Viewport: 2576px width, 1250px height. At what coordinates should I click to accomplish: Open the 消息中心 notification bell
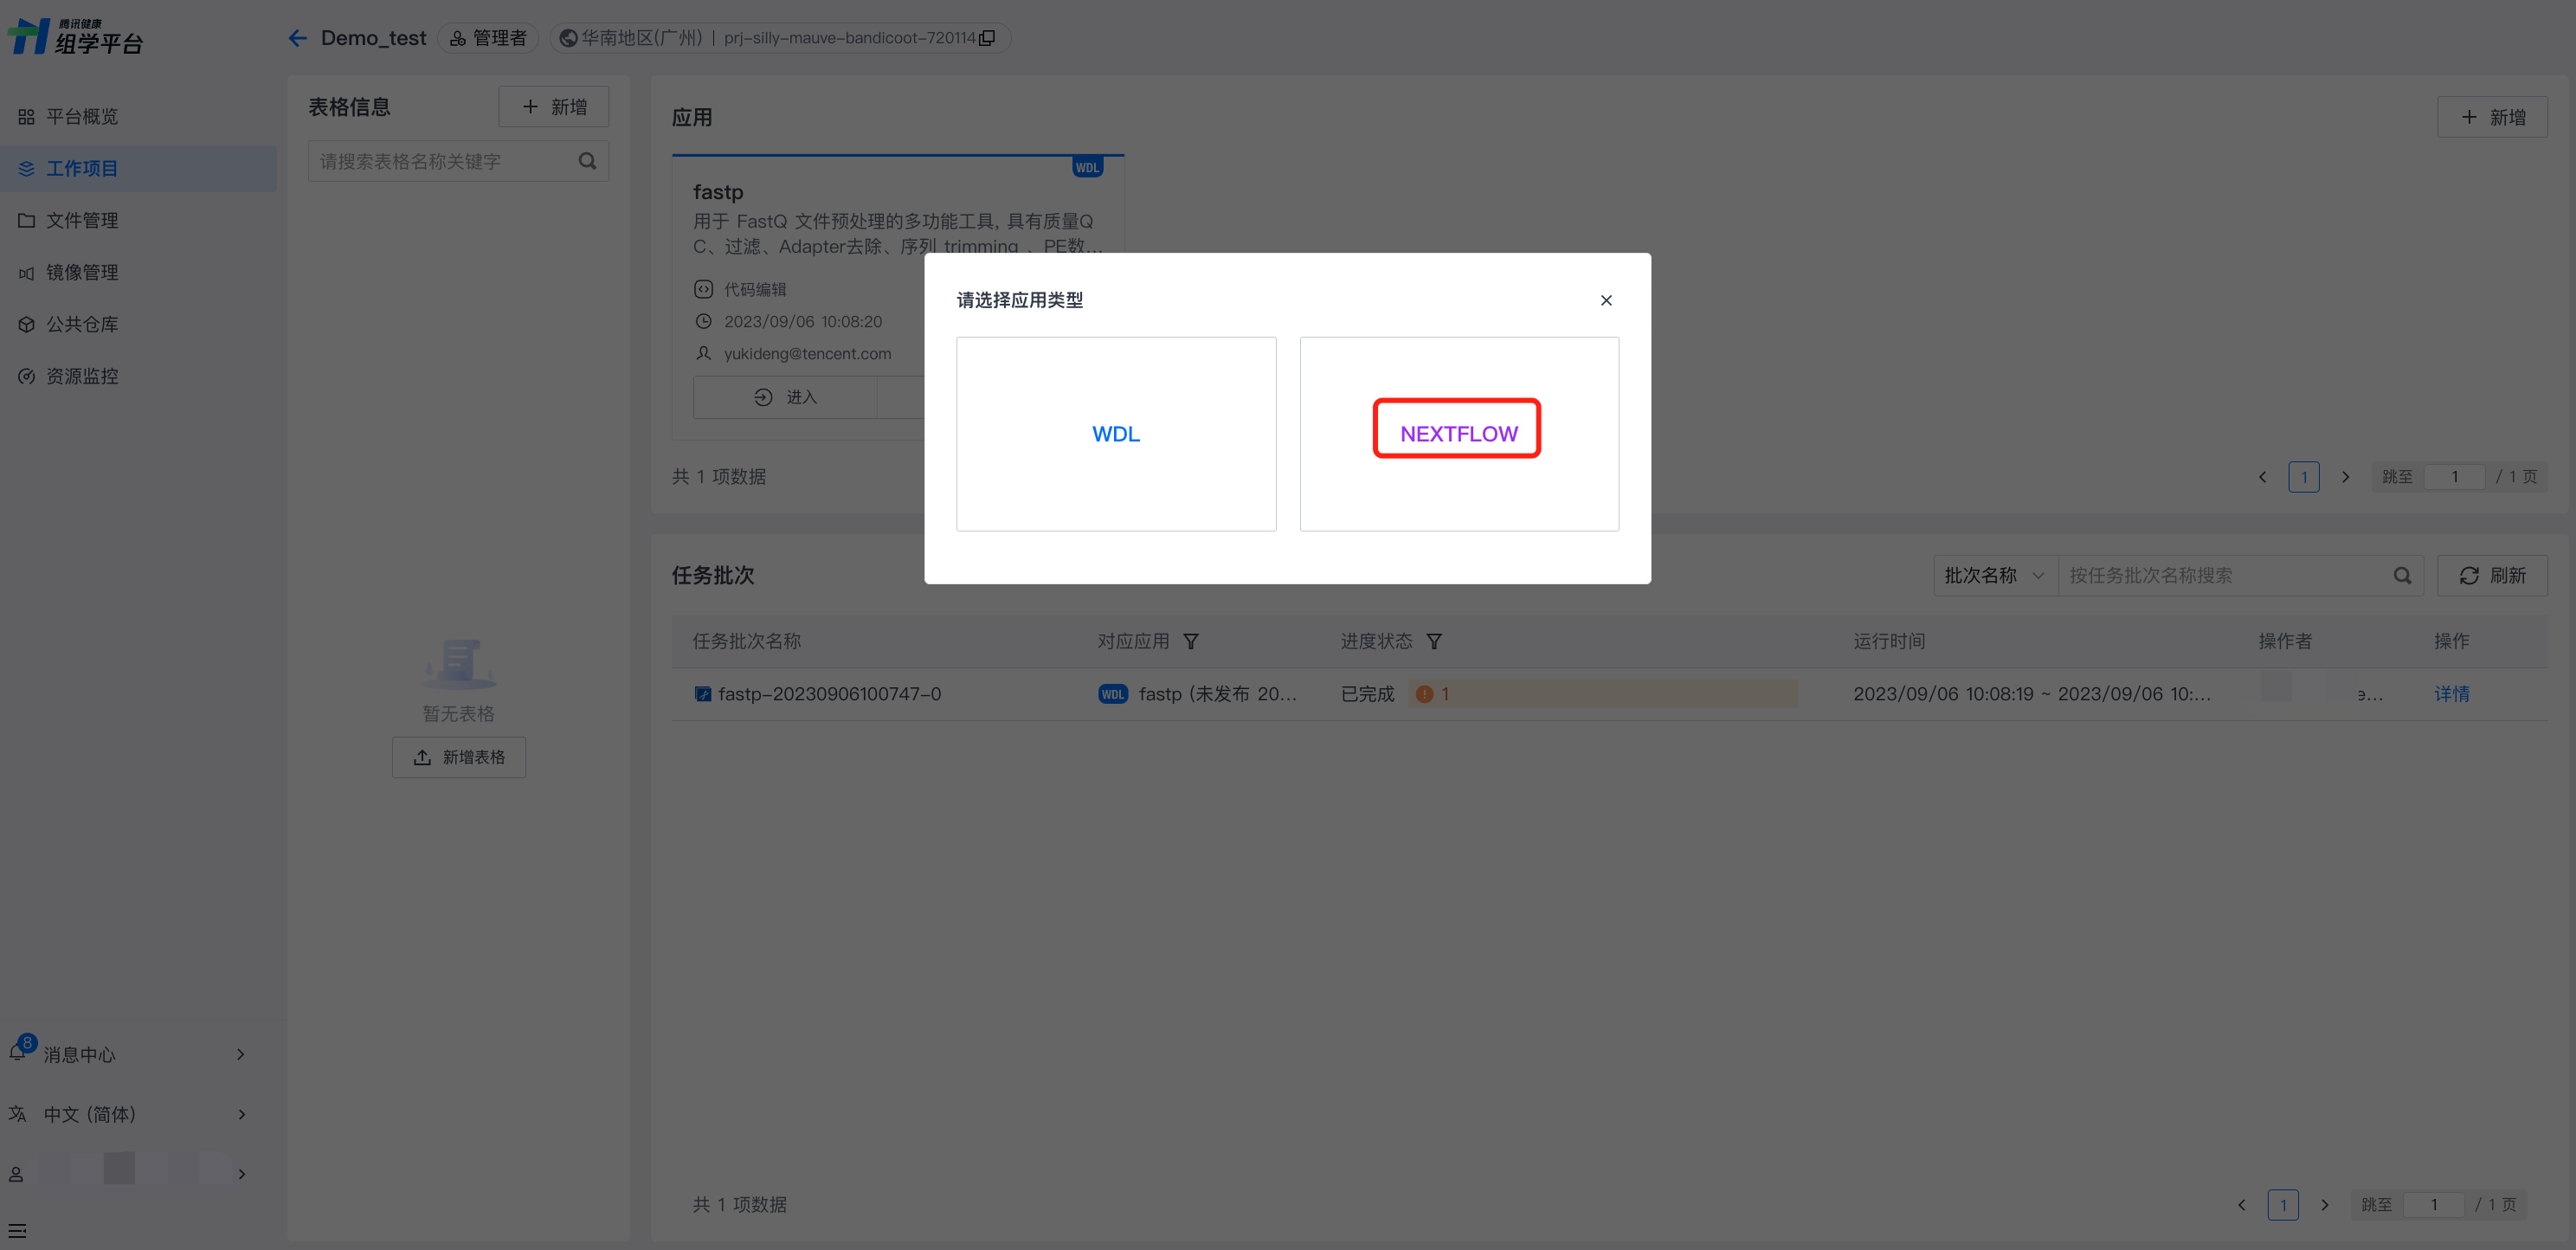(x=18, y=1053)
